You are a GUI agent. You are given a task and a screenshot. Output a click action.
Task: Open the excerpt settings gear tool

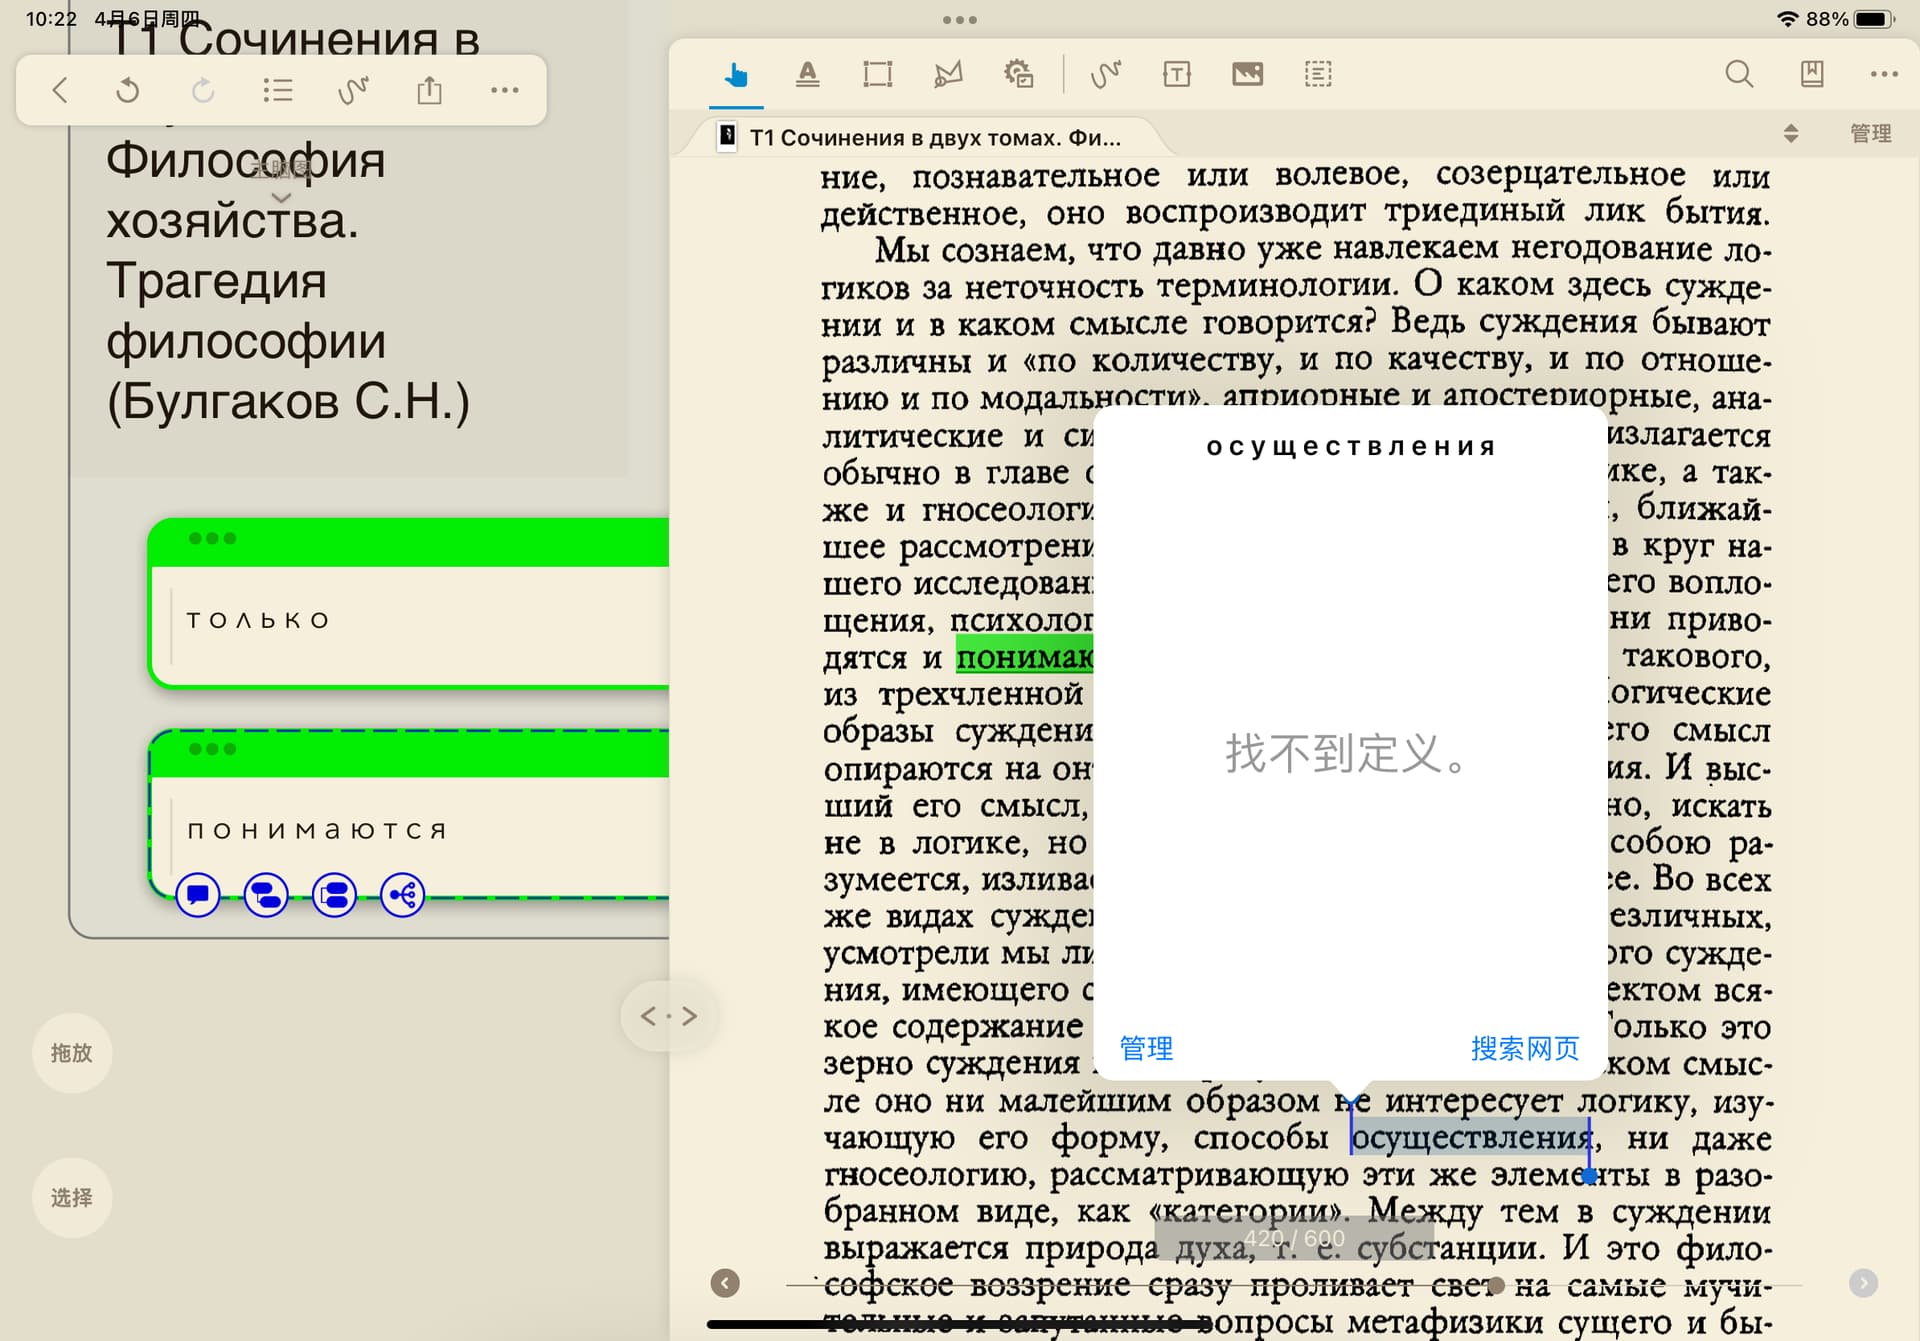1018,75
